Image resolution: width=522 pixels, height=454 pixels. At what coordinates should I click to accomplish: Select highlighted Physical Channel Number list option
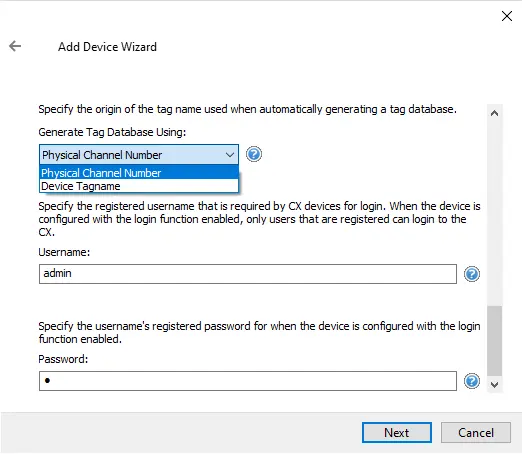139,173
